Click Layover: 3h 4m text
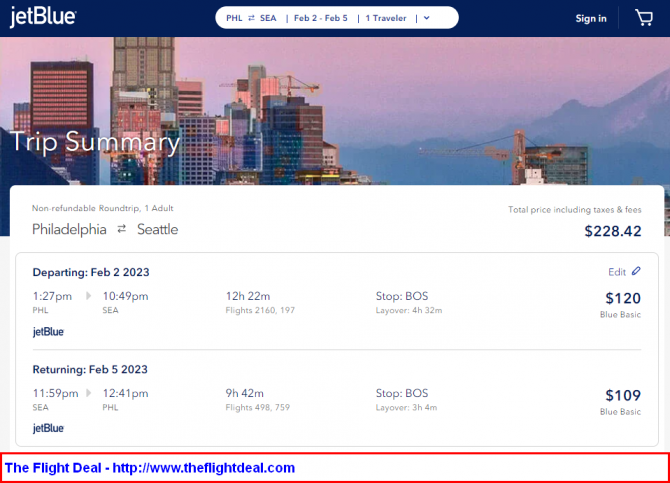670x483 pixels. (x=406, y=407)
